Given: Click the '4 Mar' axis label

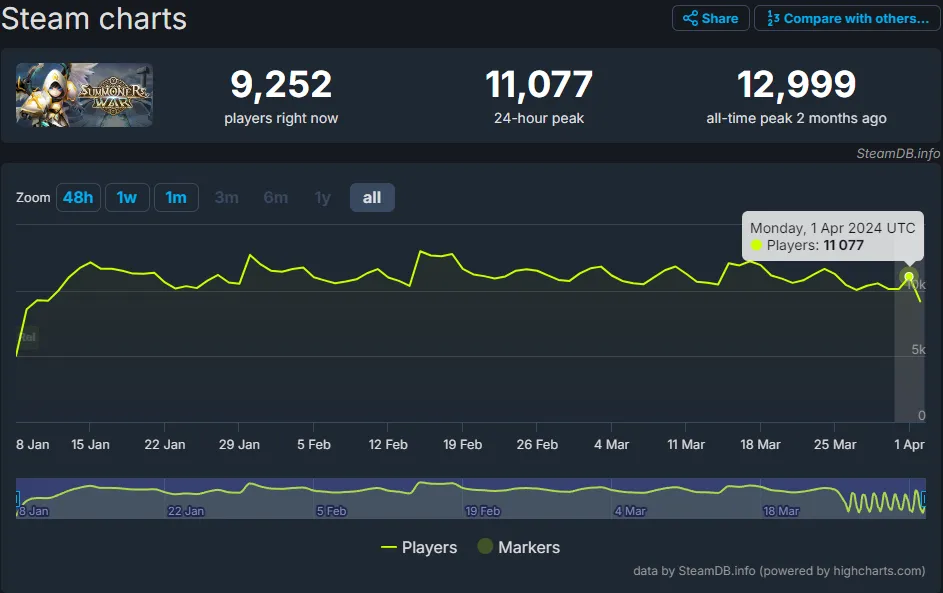Looking at the screenshot, I should tap(612, 444).
